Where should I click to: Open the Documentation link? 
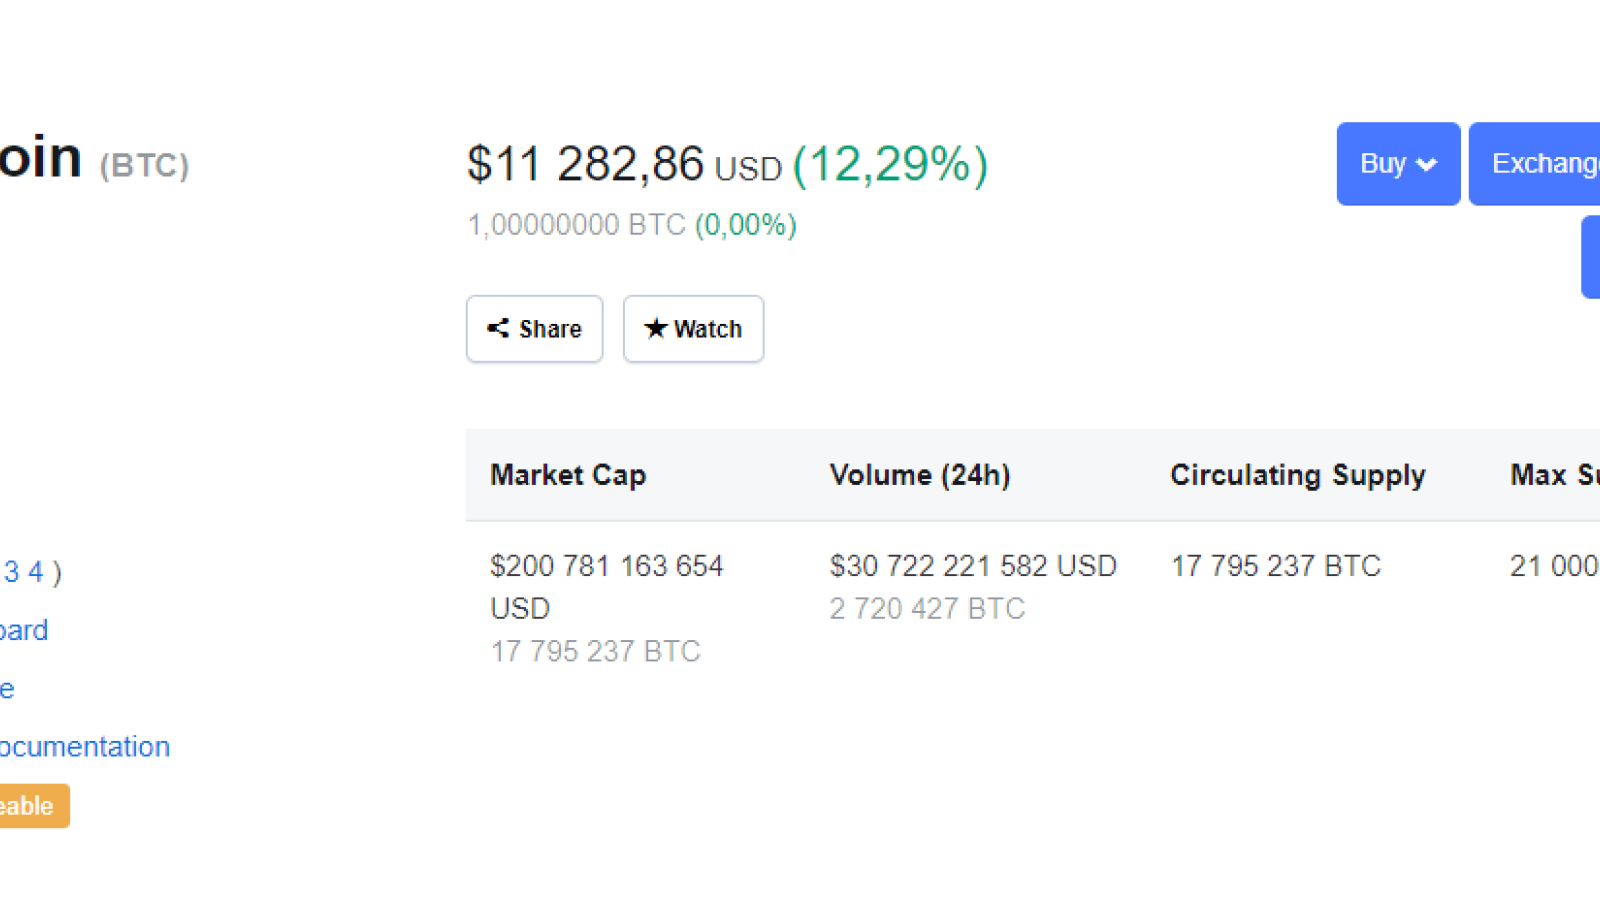(x=85, y=747)
